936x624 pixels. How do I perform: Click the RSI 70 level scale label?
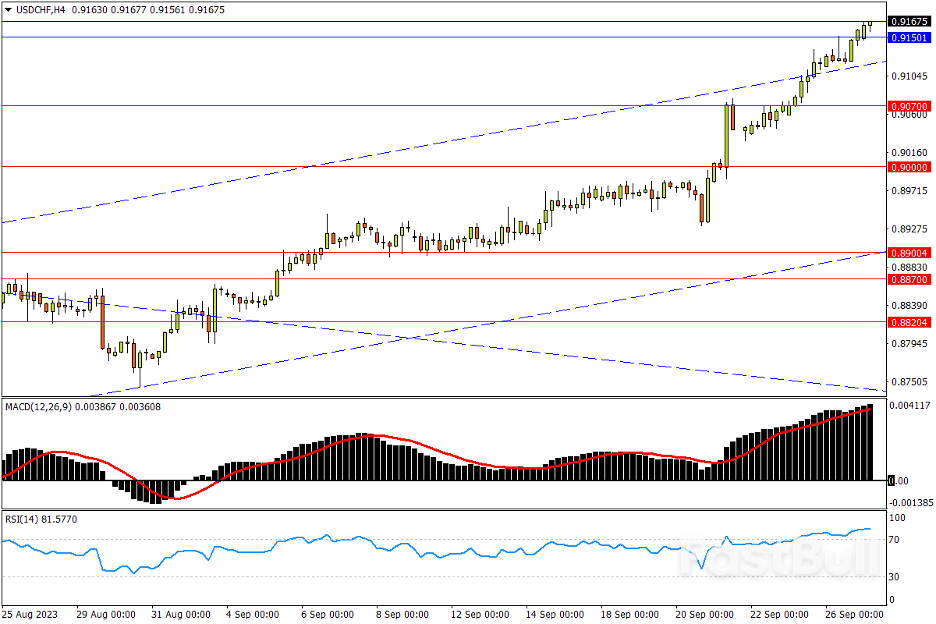tap(896, 540)
